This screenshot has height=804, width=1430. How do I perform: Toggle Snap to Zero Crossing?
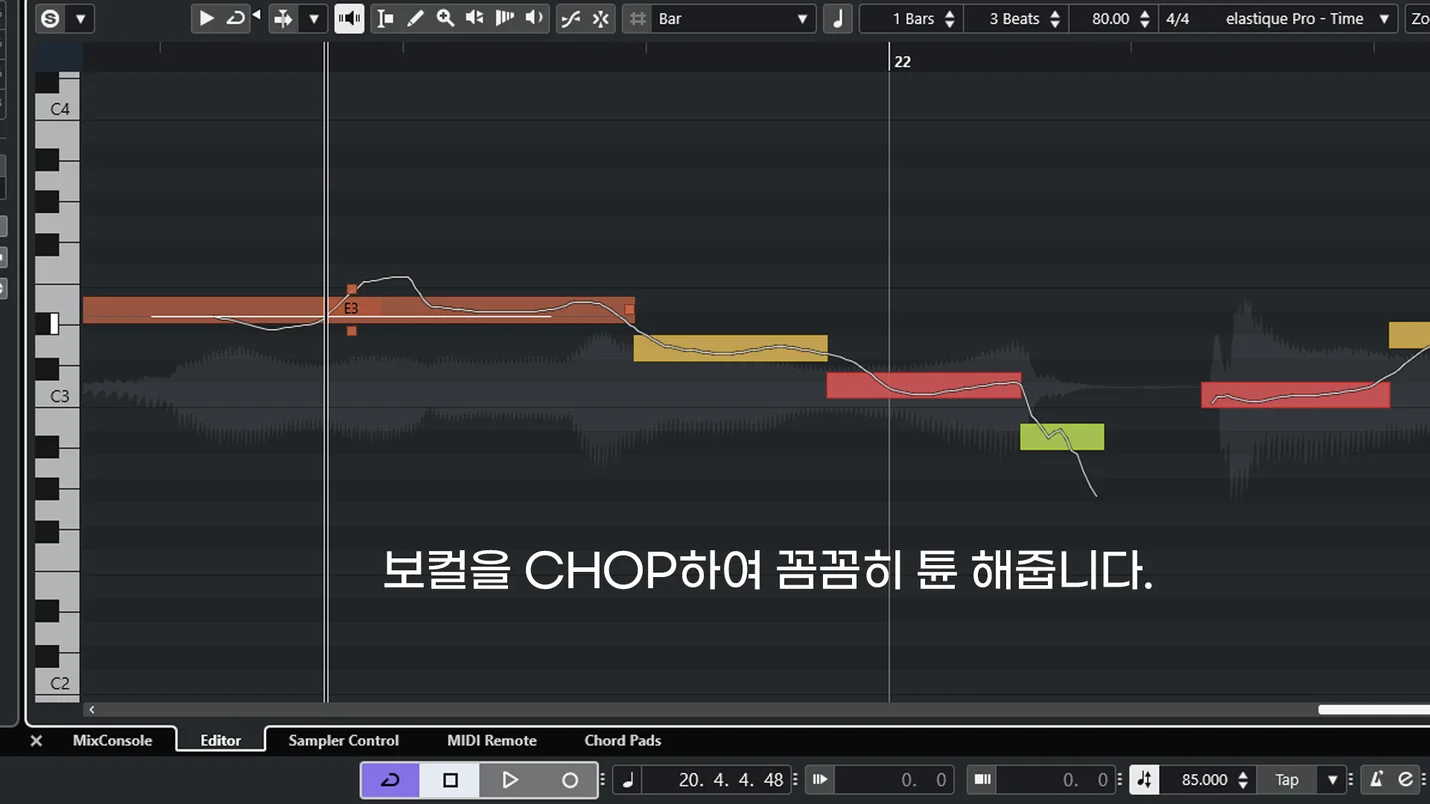[x=570, y=18]
